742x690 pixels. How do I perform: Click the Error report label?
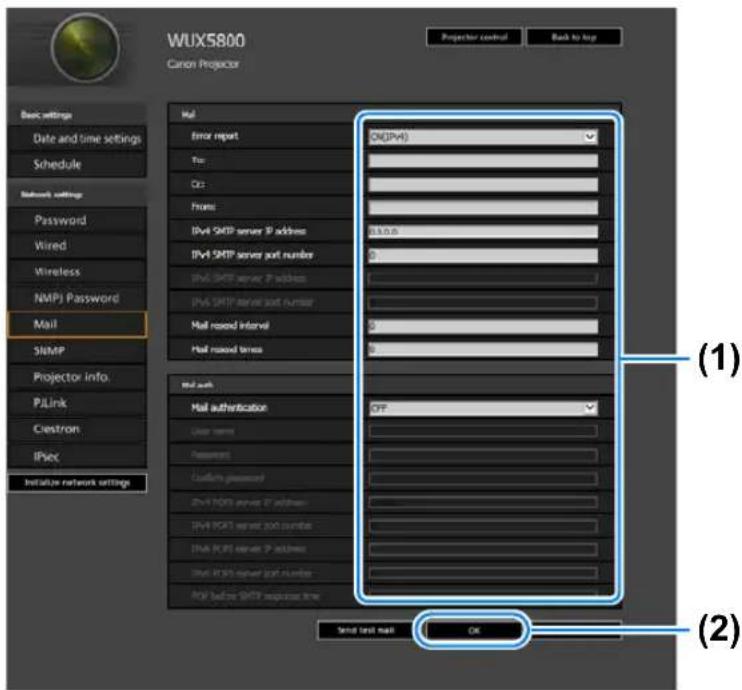(215, 136)
